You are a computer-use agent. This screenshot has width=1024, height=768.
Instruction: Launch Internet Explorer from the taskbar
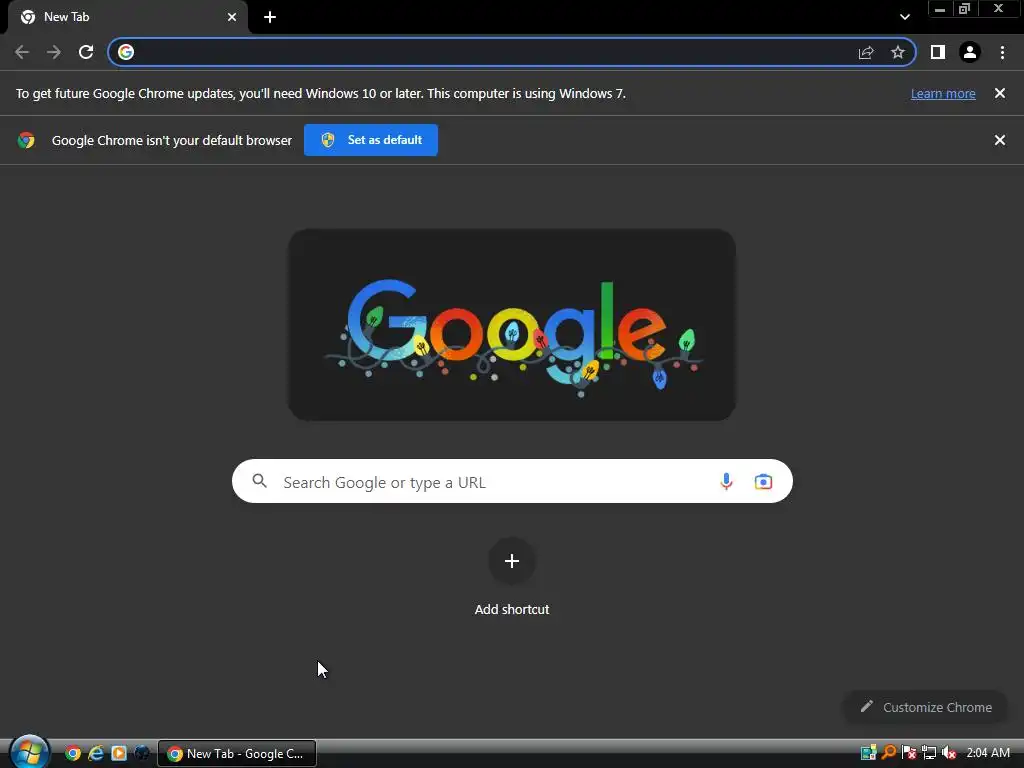click(x=96, y=754)
